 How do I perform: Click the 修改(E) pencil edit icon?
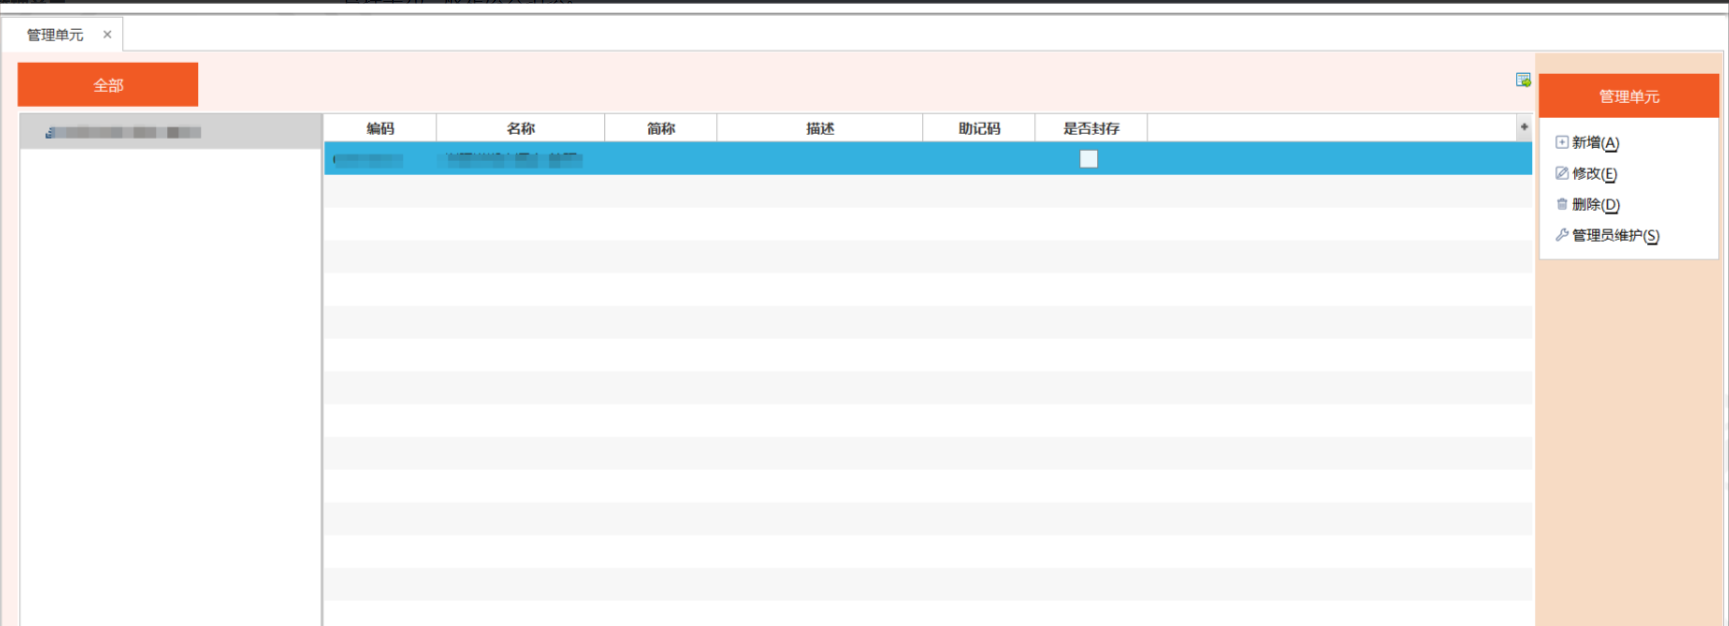click(x=1562, y=174)
